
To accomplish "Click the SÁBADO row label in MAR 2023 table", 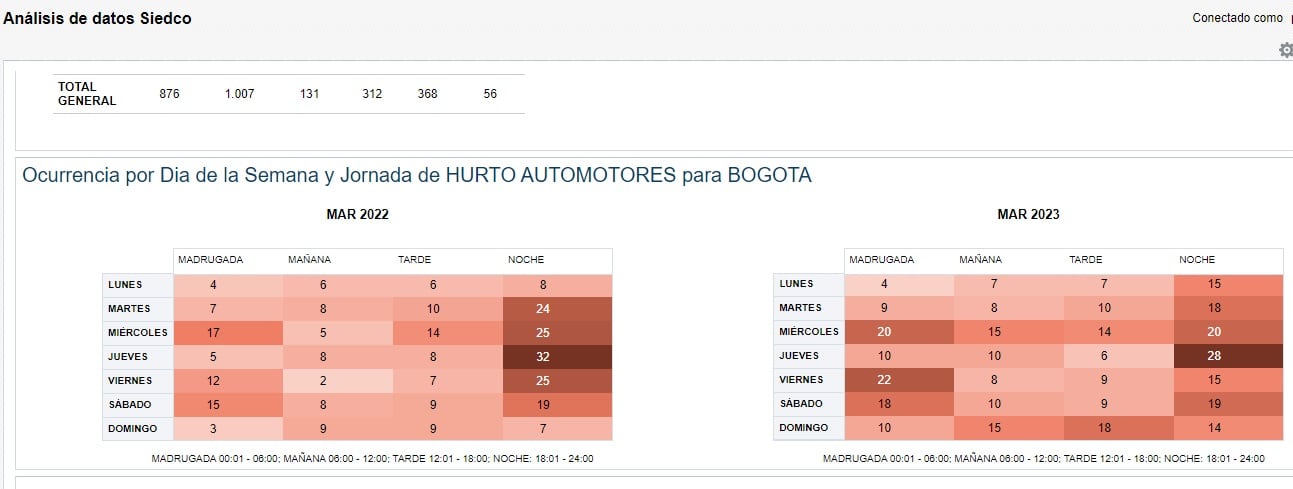I will (801, 404).
